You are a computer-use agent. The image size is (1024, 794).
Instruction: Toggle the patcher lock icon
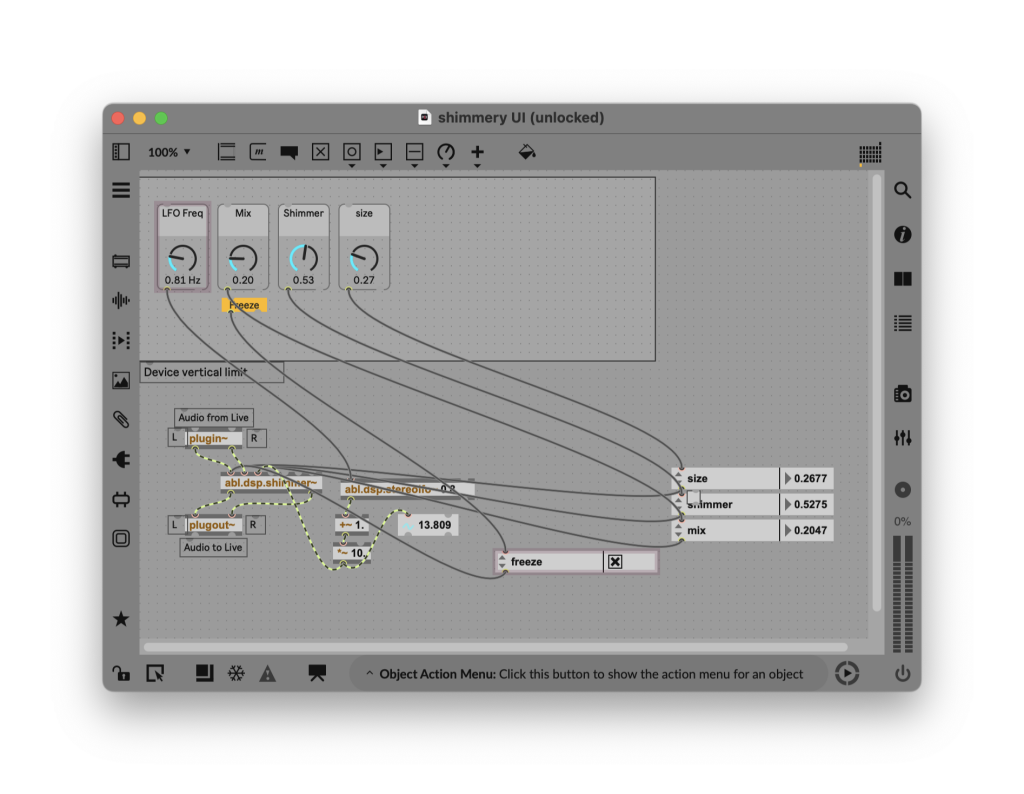tap(120, 673)
